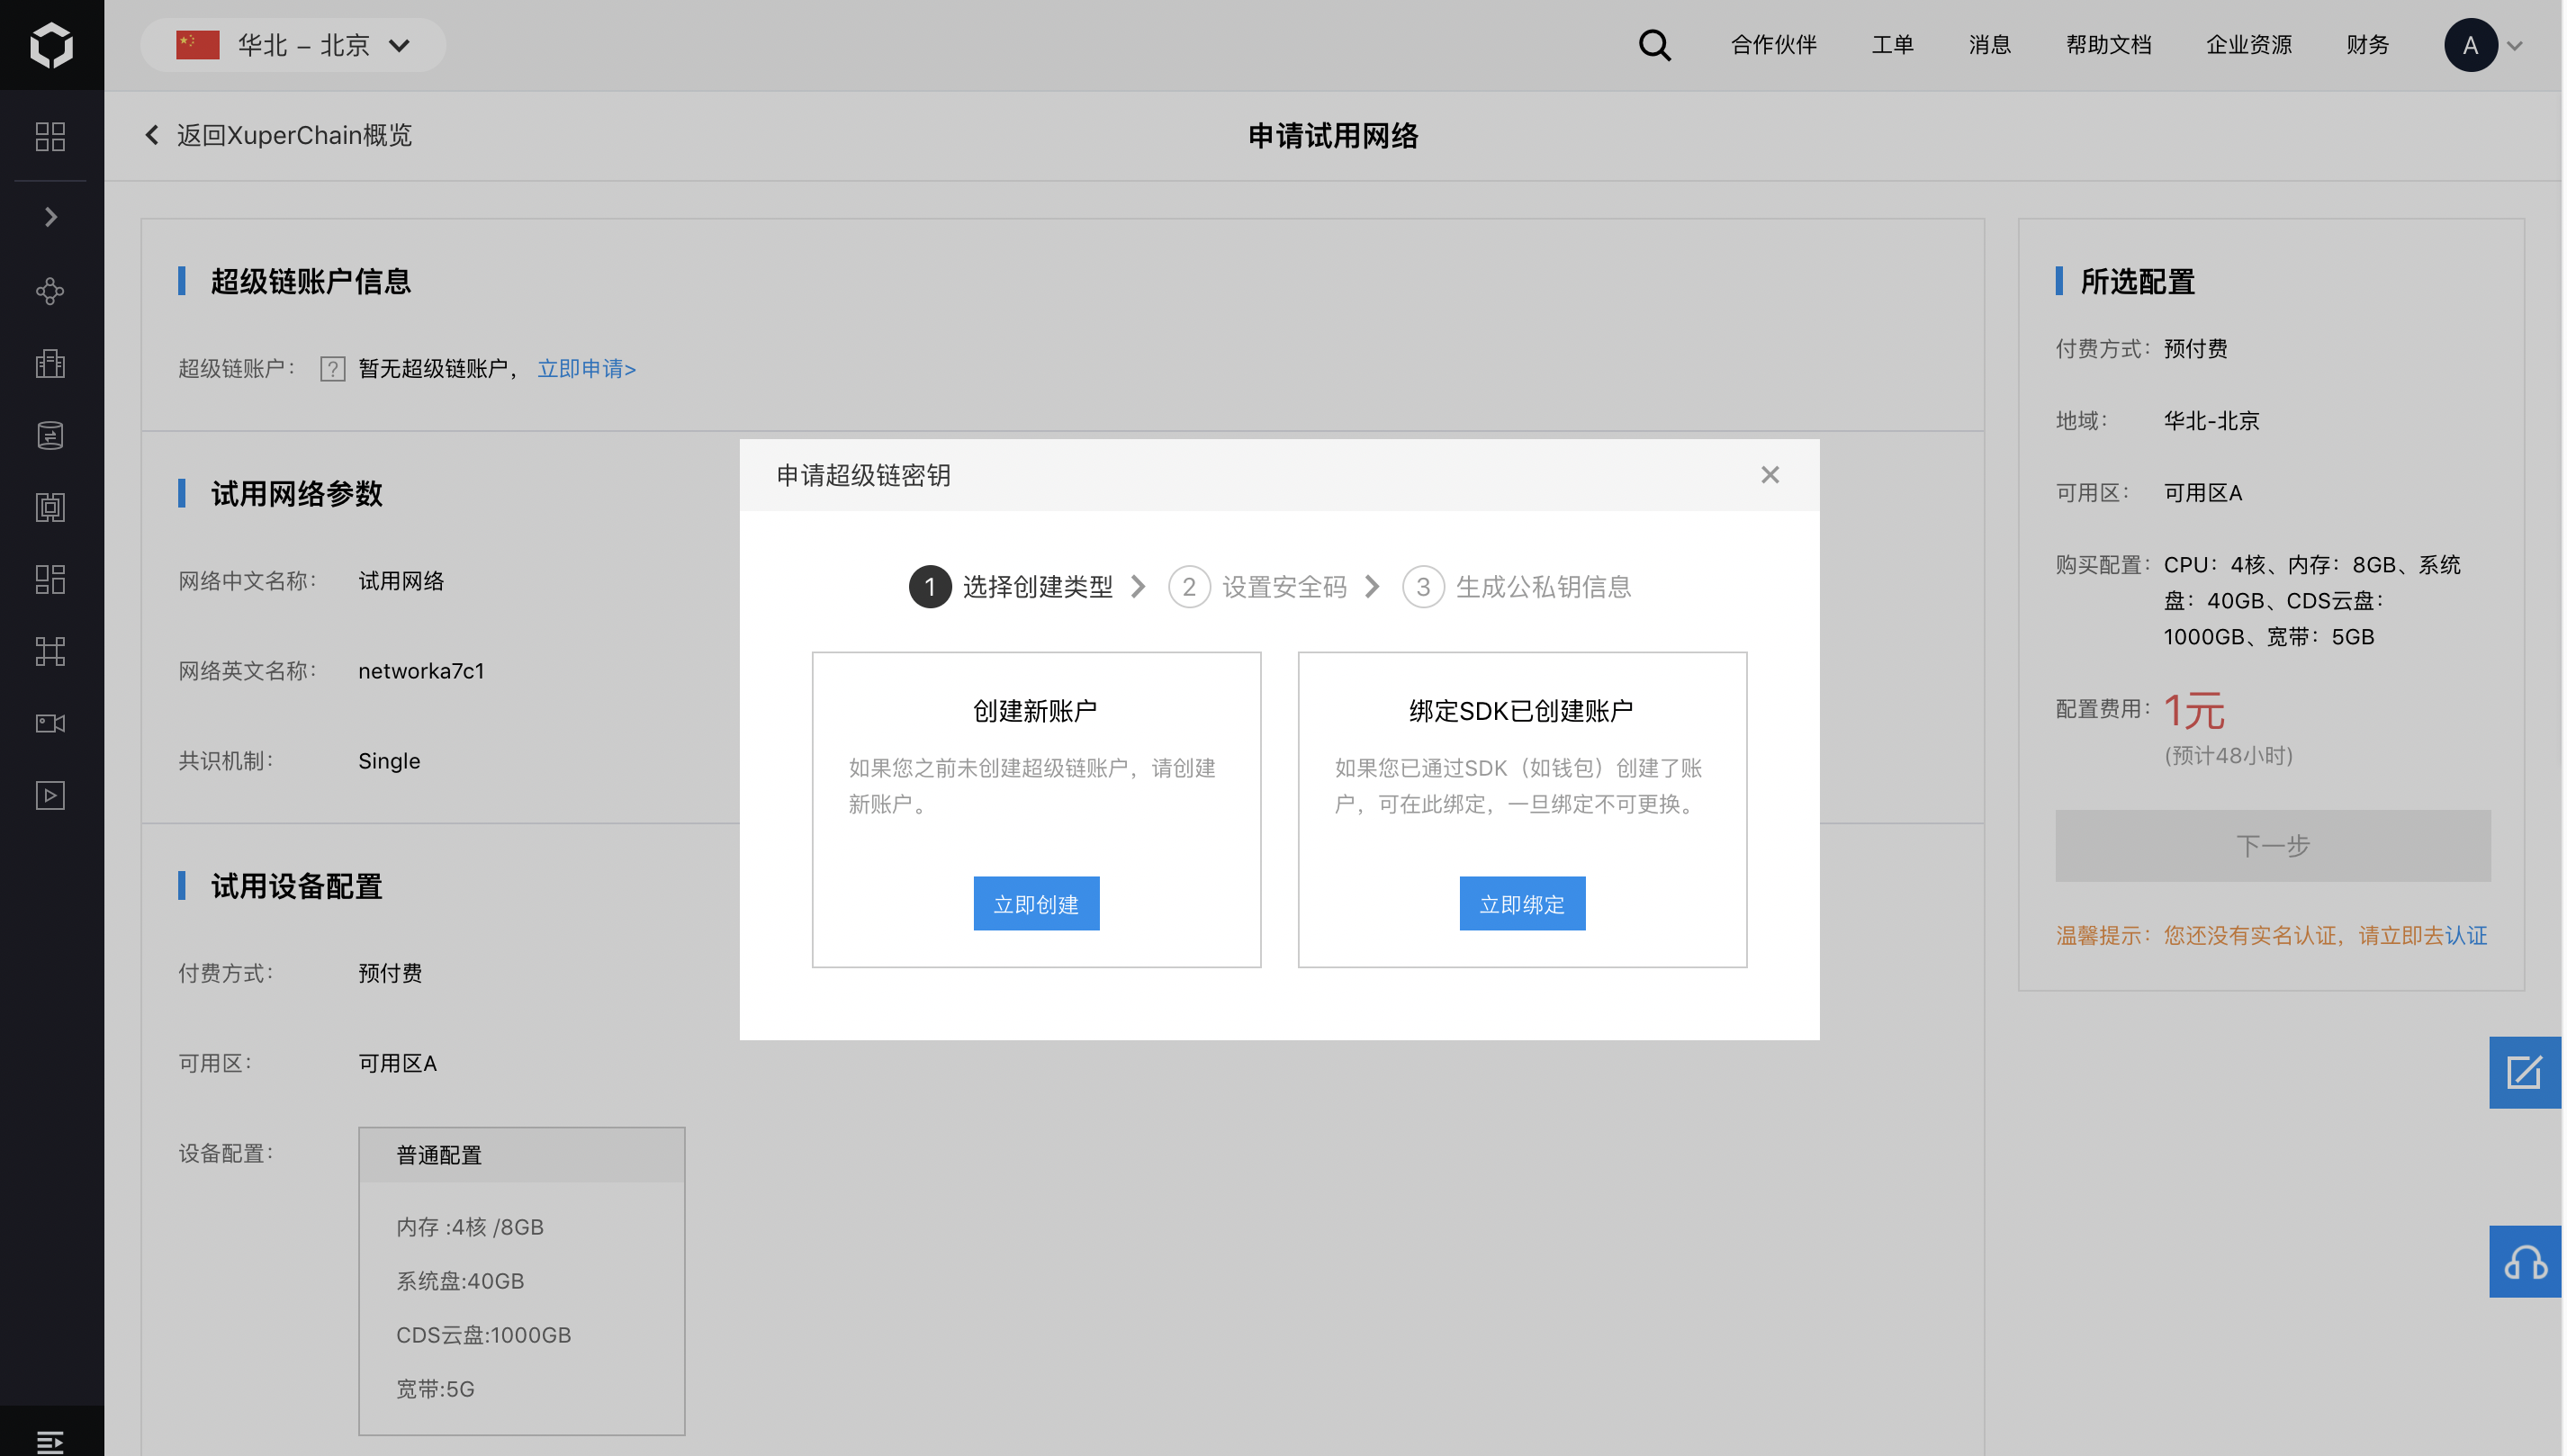2567x1456 pixels.
Task: Close the 申请超级链密钥 dialog
Action: click(1769, 475)
